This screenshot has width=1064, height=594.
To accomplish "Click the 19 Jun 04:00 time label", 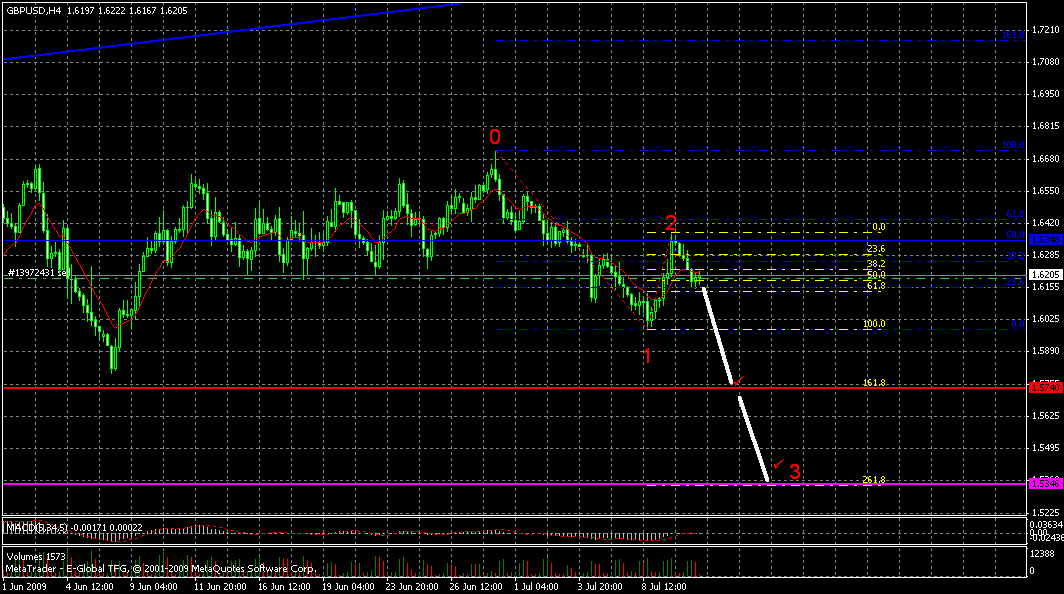I will 348,587.
